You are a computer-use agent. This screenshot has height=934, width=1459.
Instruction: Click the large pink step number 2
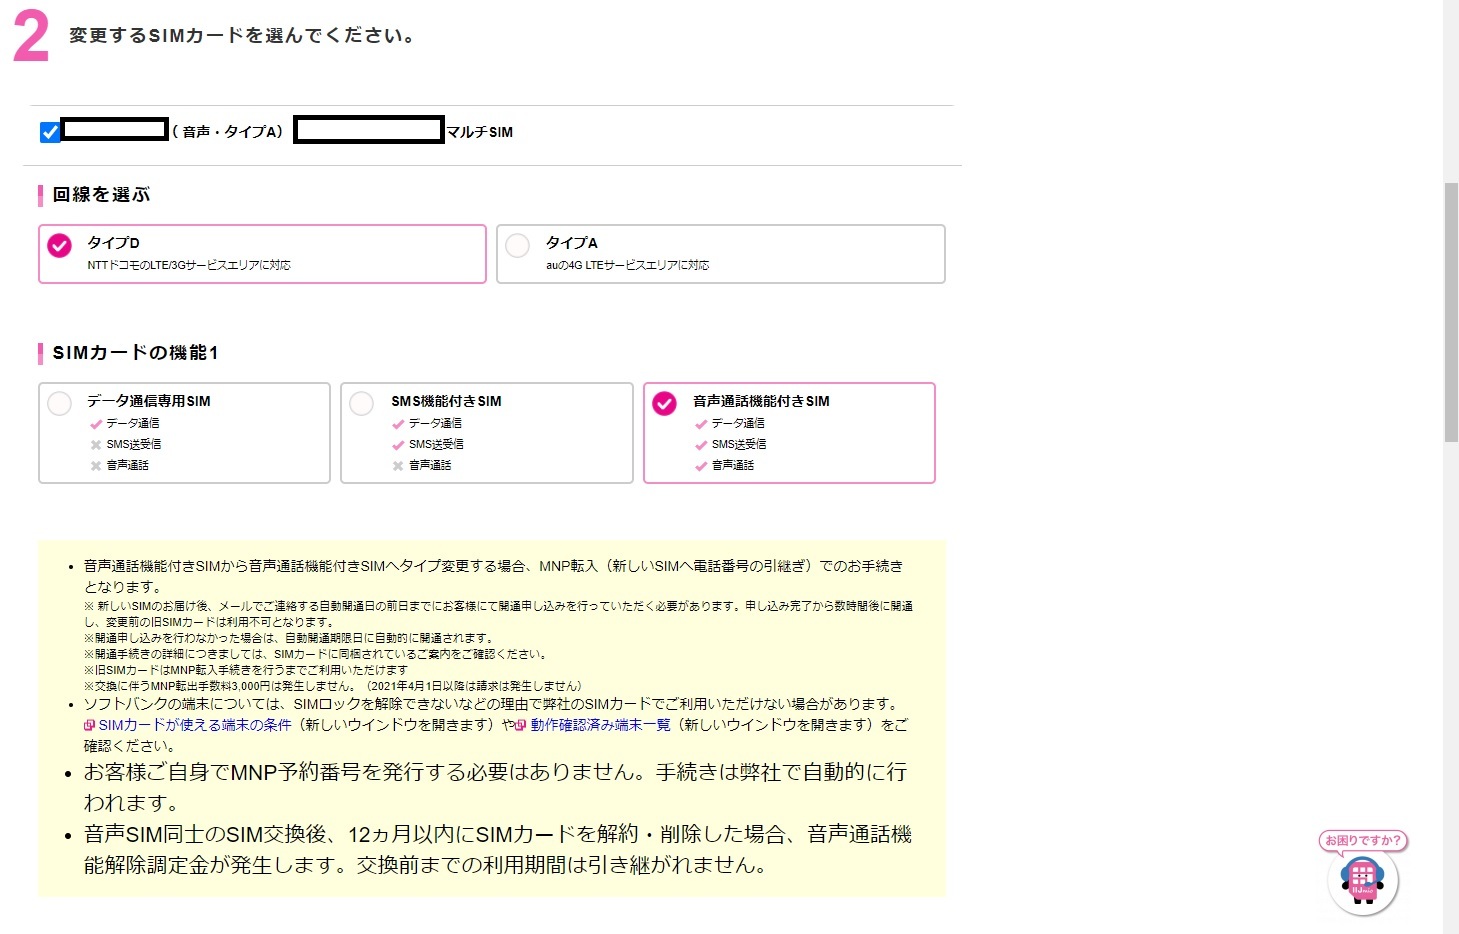[x=30, y=38]
